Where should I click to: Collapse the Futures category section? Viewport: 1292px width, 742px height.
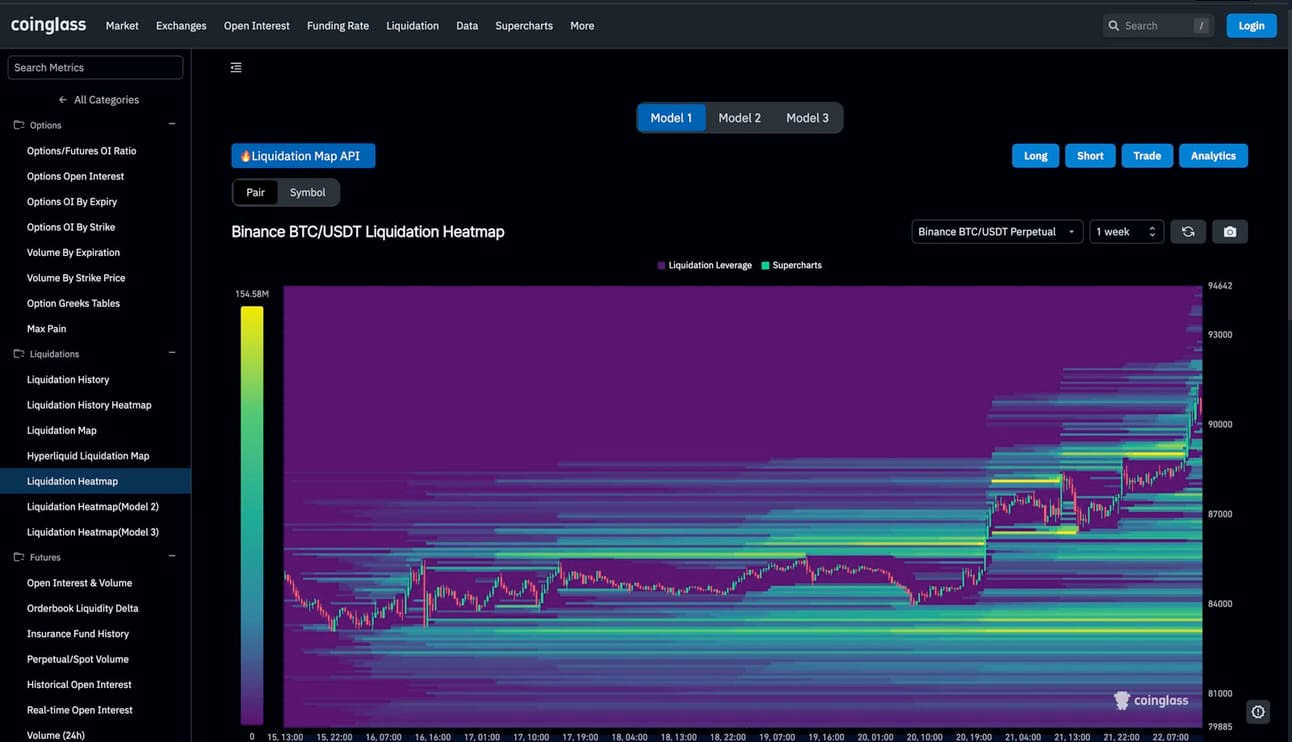click(172, 557)
